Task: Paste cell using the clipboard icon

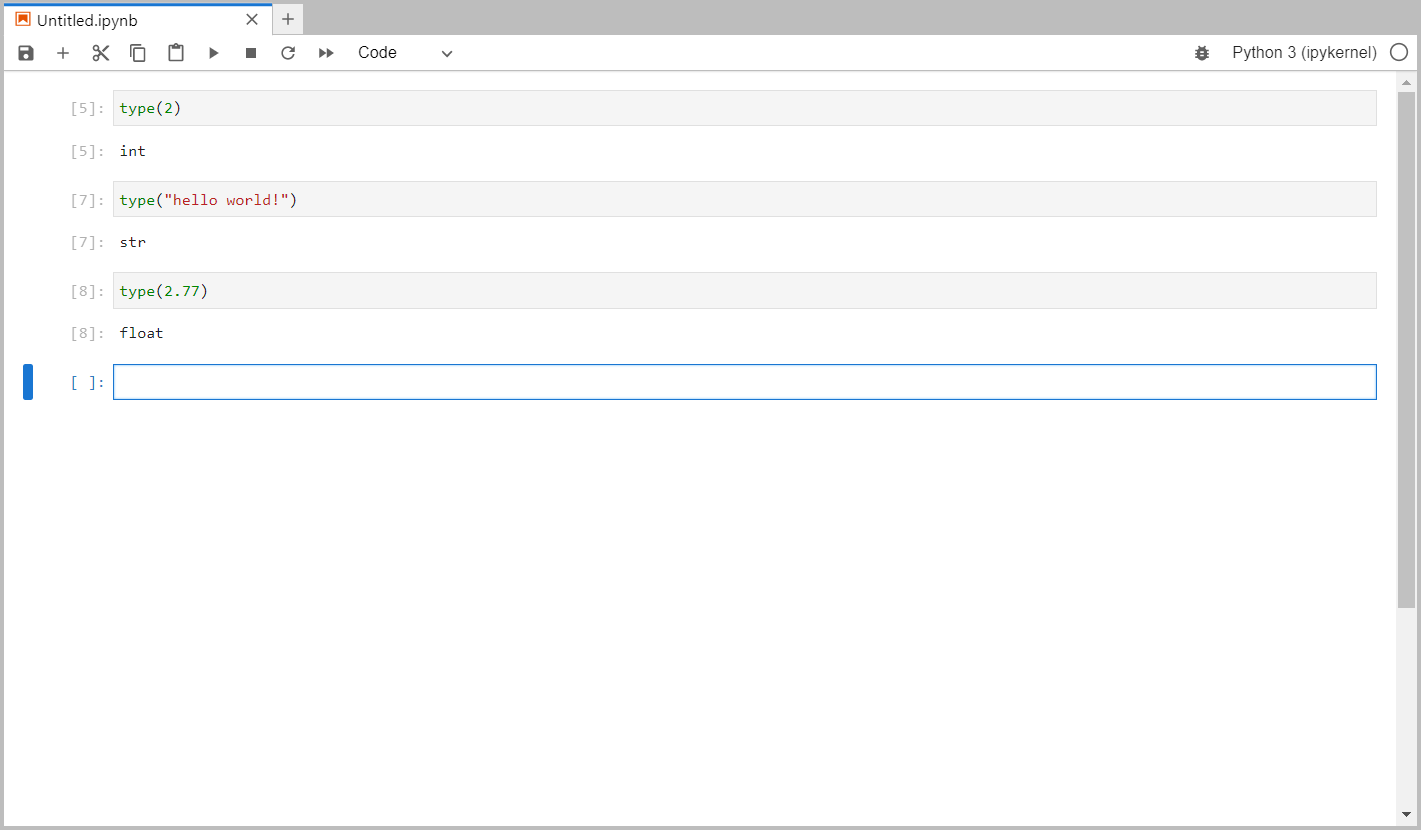Action: [176, 53]
